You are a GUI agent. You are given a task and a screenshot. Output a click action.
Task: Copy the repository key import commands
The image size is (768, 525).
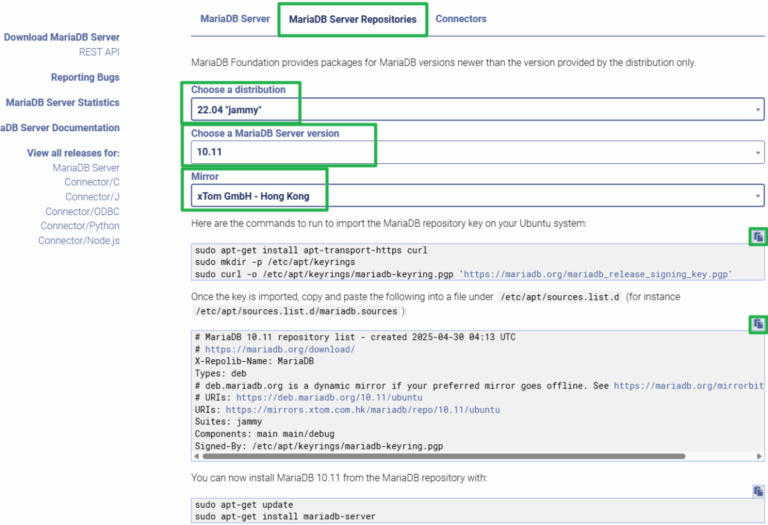tap(758, 237)
